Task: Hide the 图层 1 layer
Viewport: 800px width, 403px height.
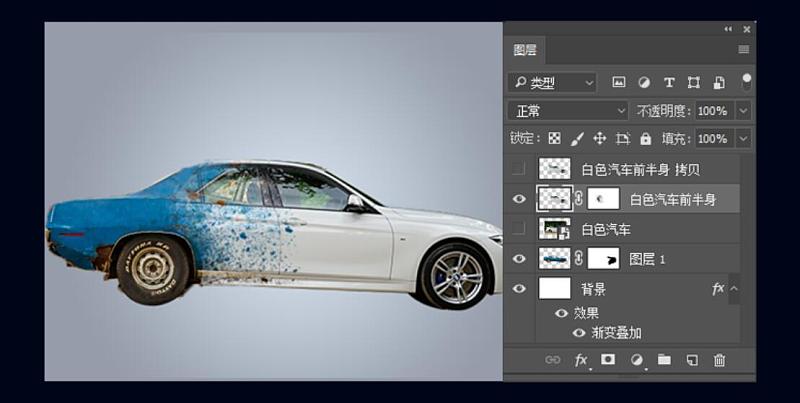Action: (x=519, y=259)
